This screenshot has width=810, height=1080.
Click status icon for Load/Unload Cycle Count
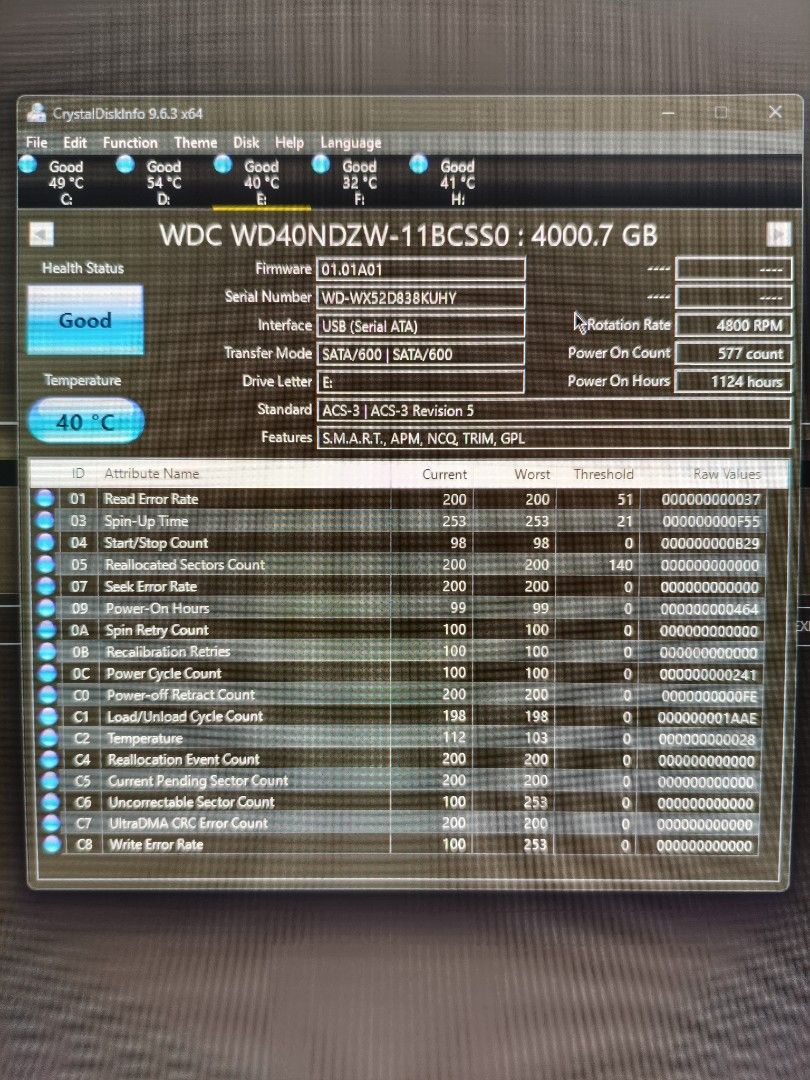(x=48, y=716)
